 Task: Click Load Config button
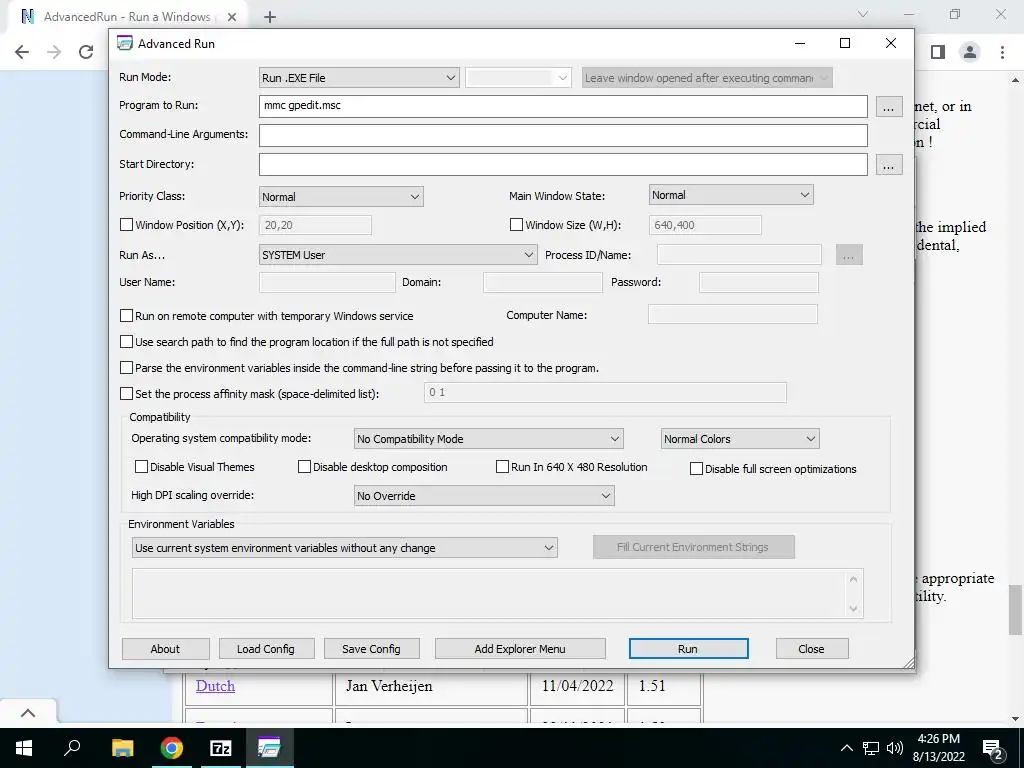click(x=266, y=649)
